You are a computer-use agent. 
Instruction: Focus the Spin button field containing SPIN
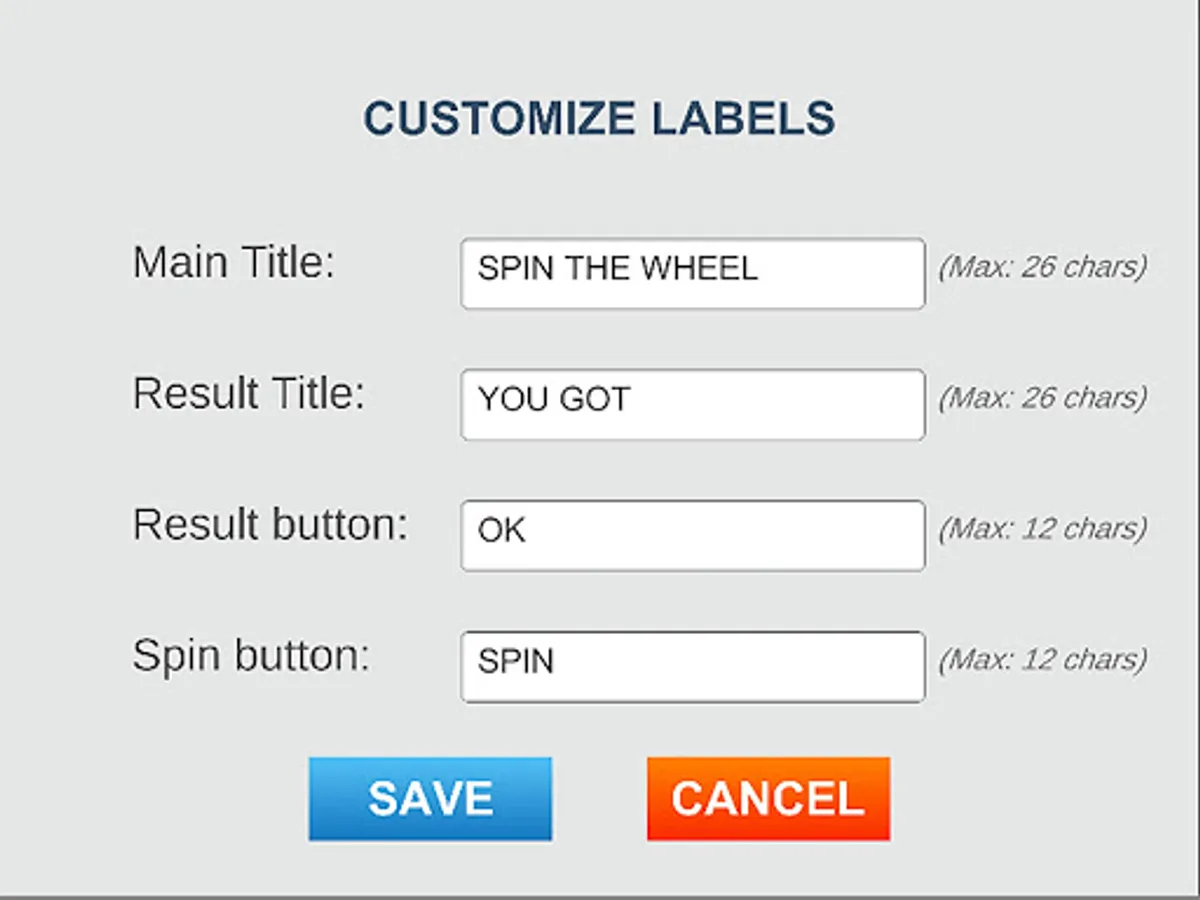pos(692,666)
